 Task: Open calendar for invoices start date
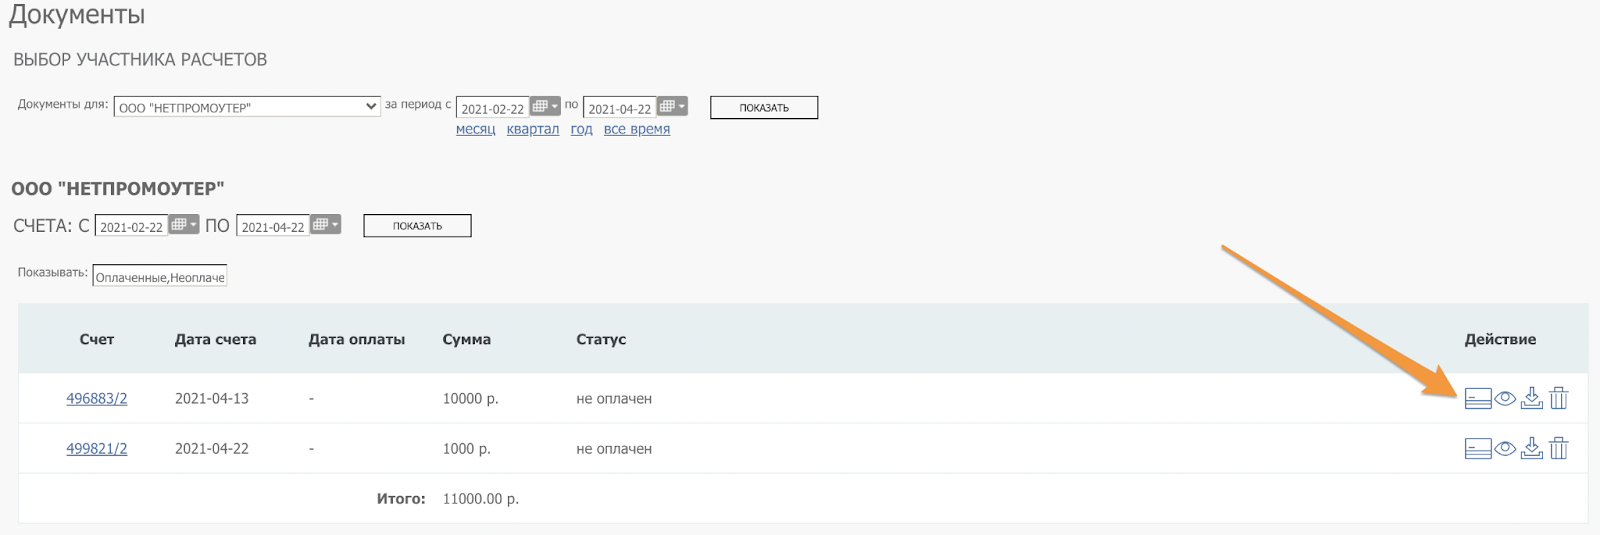point(184,224)
